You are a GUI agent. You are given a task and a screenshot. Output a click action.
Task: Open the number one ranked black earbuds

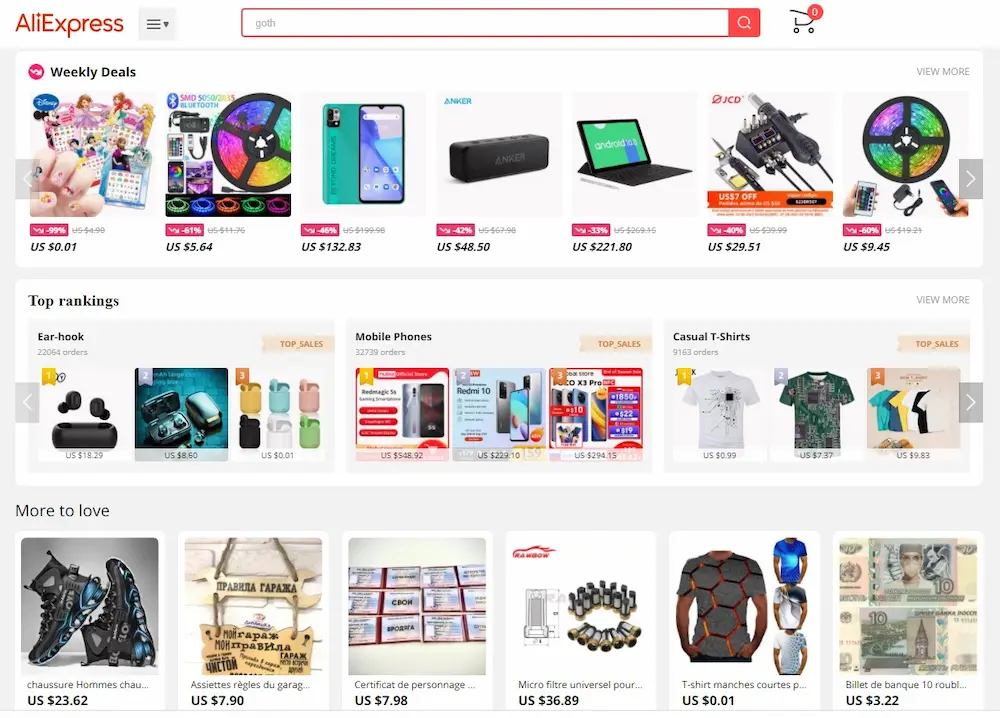[84, 414]
